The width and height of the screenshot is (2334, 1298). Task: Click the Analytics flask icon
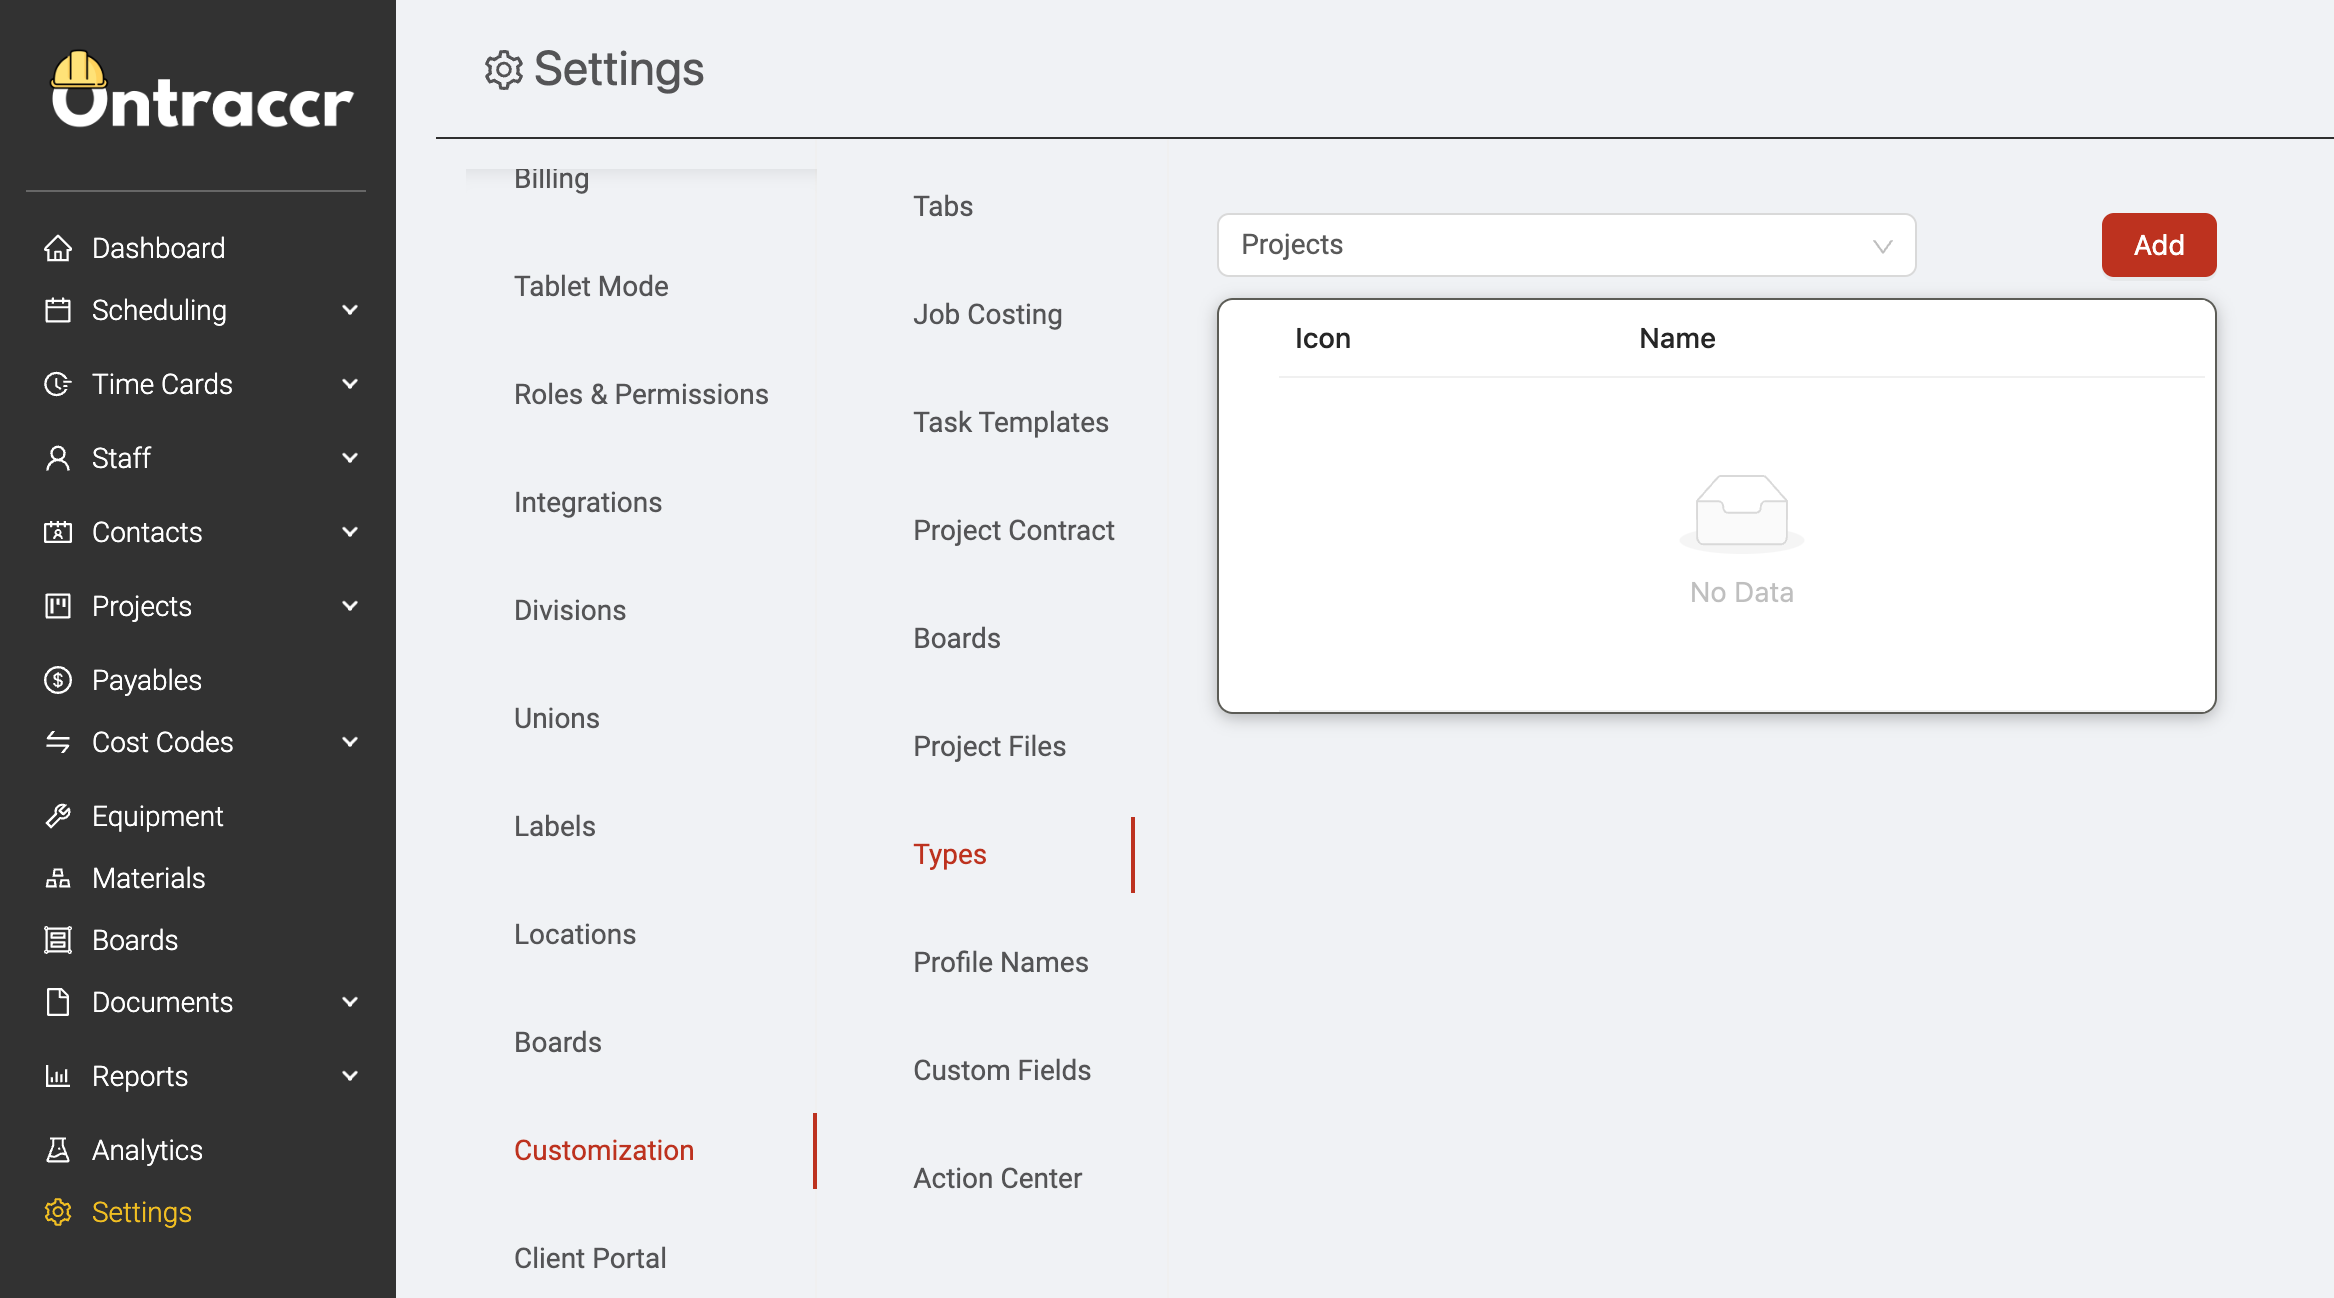58,1150
